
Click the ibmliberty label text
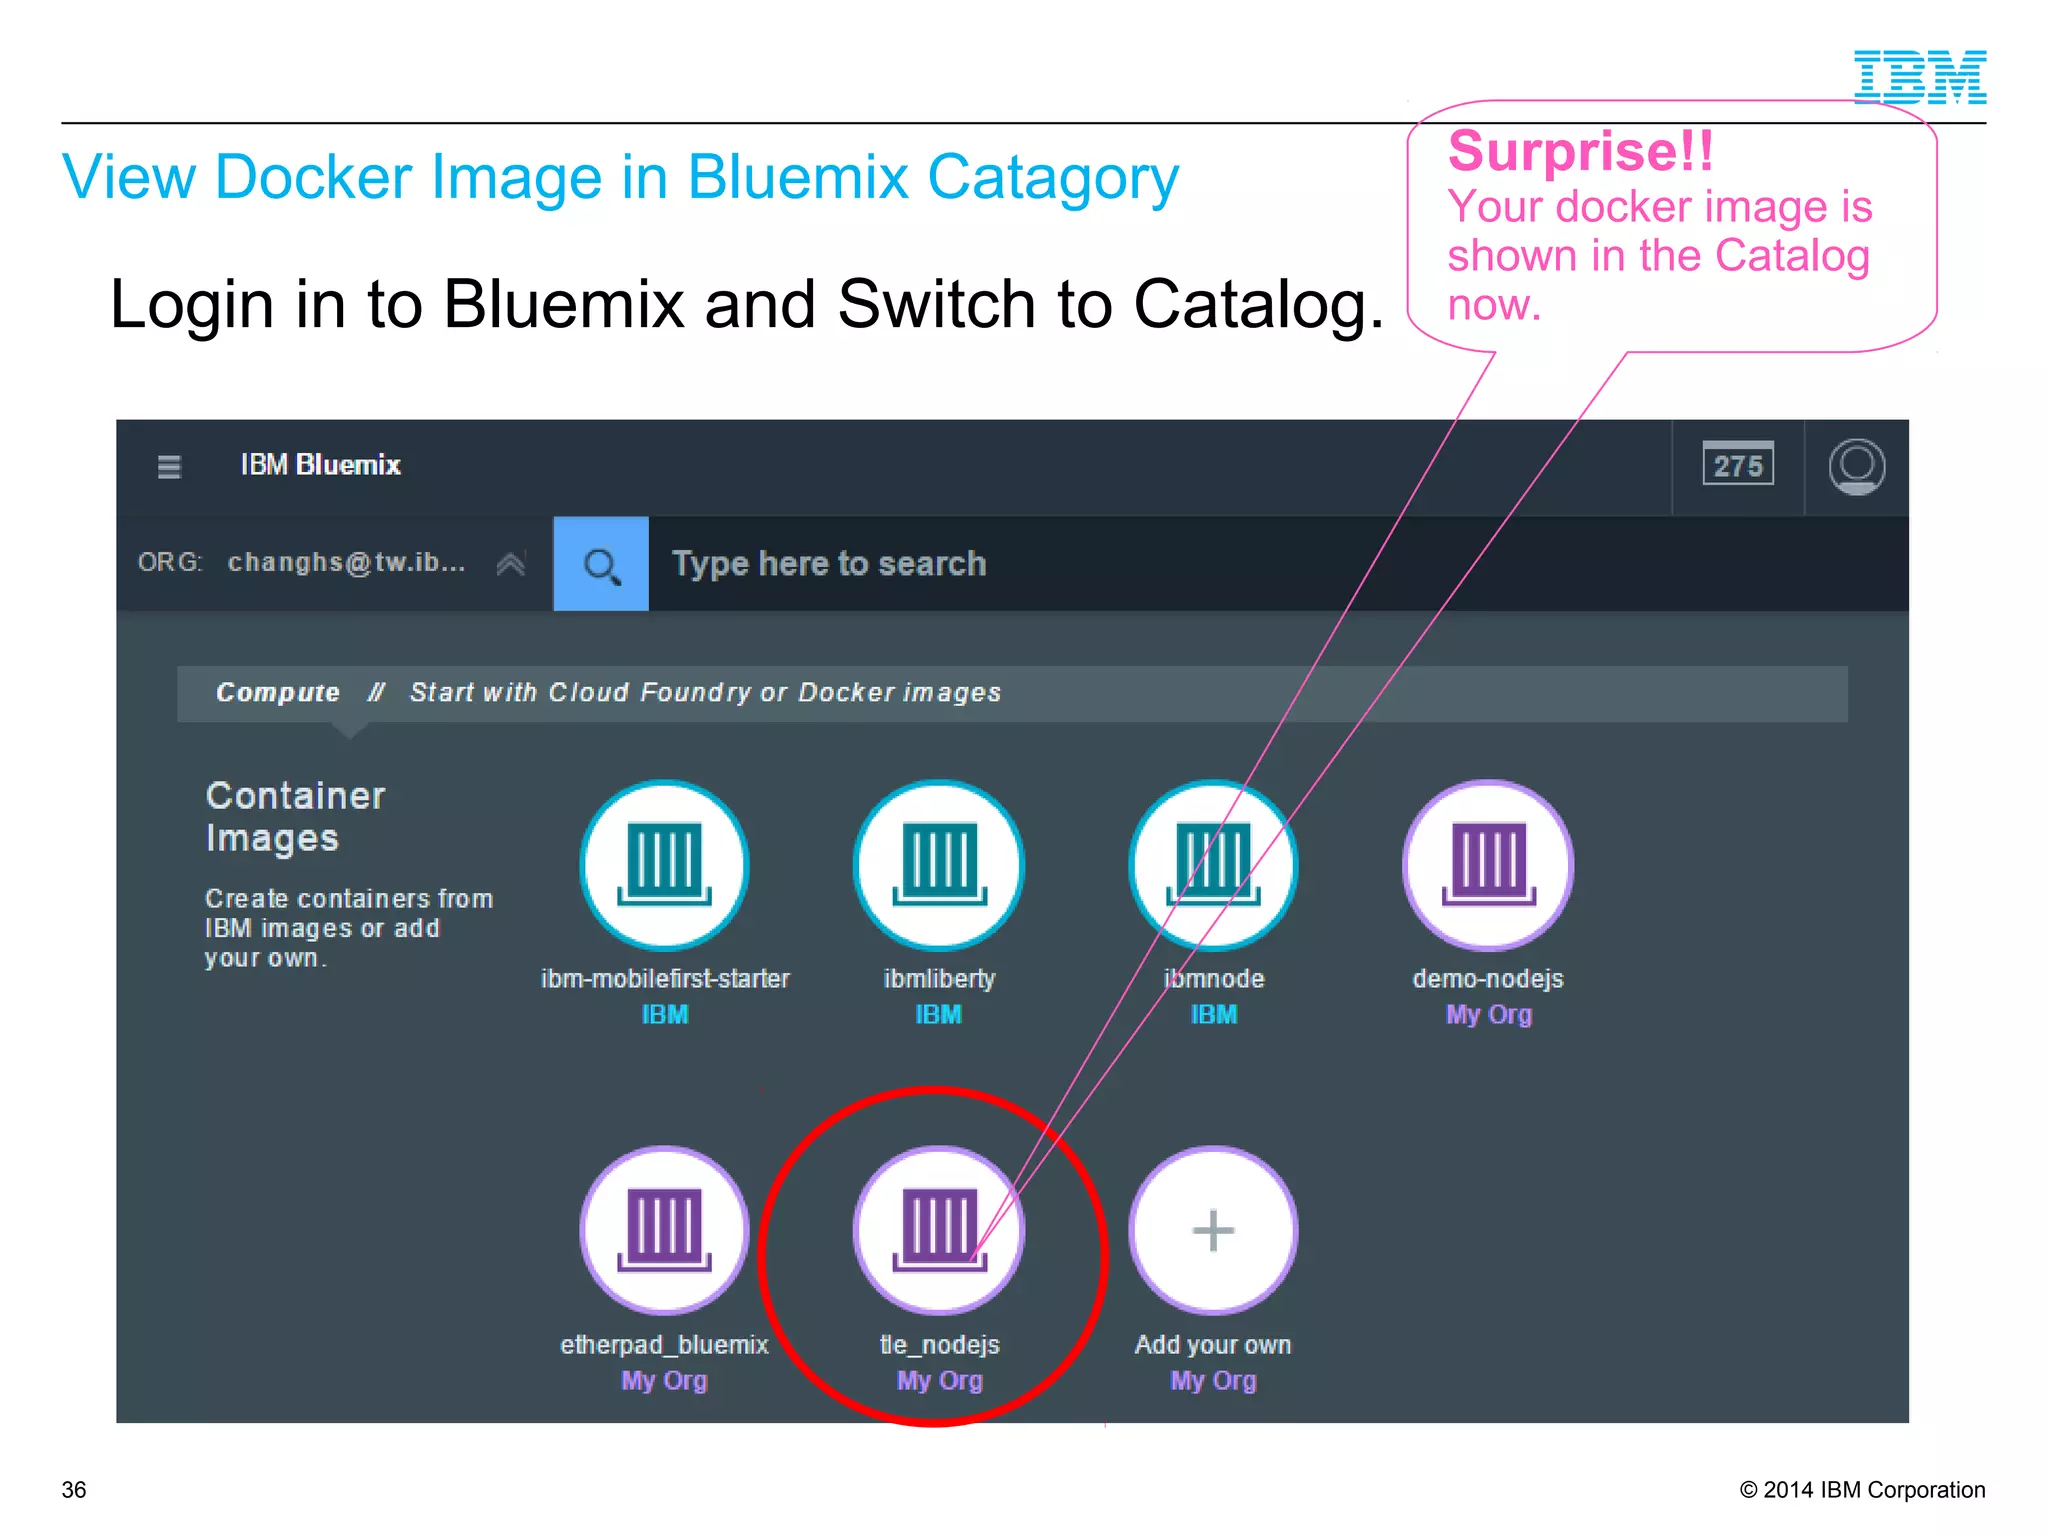(939, 979)
